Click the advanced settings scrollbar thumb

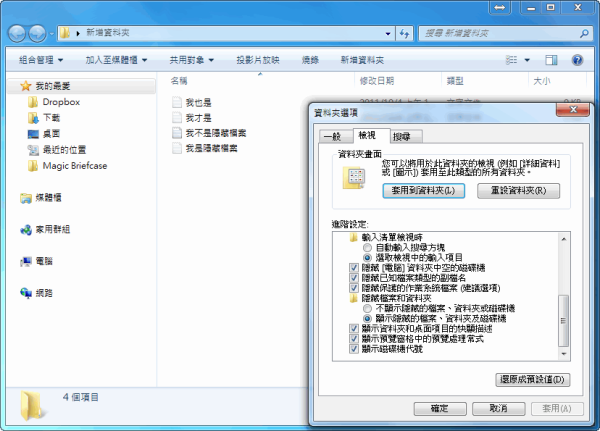(x=563, y=321)
